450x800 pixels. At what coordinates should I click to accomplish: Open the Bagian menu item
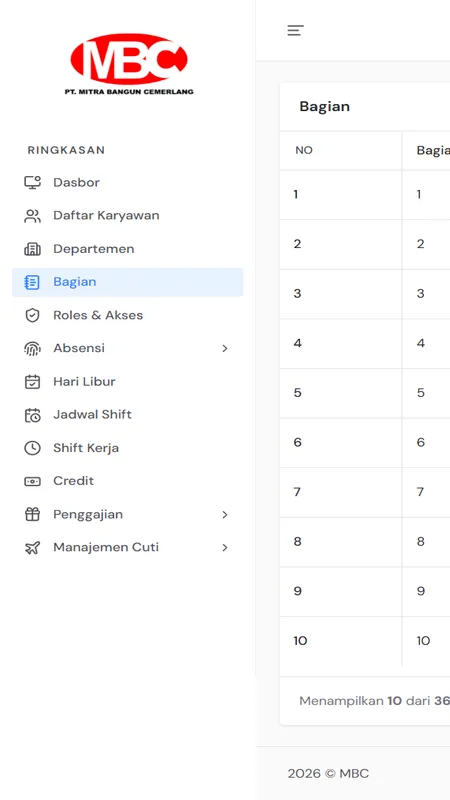click(128, 282)
